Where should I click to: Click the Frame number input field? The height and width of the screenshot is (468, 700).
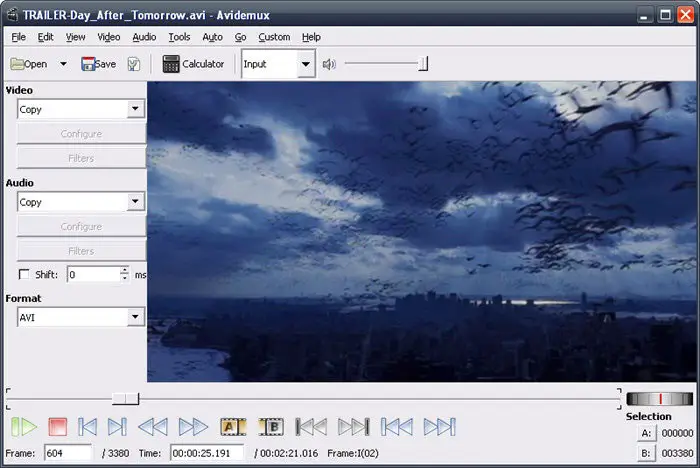click(68, 453)
